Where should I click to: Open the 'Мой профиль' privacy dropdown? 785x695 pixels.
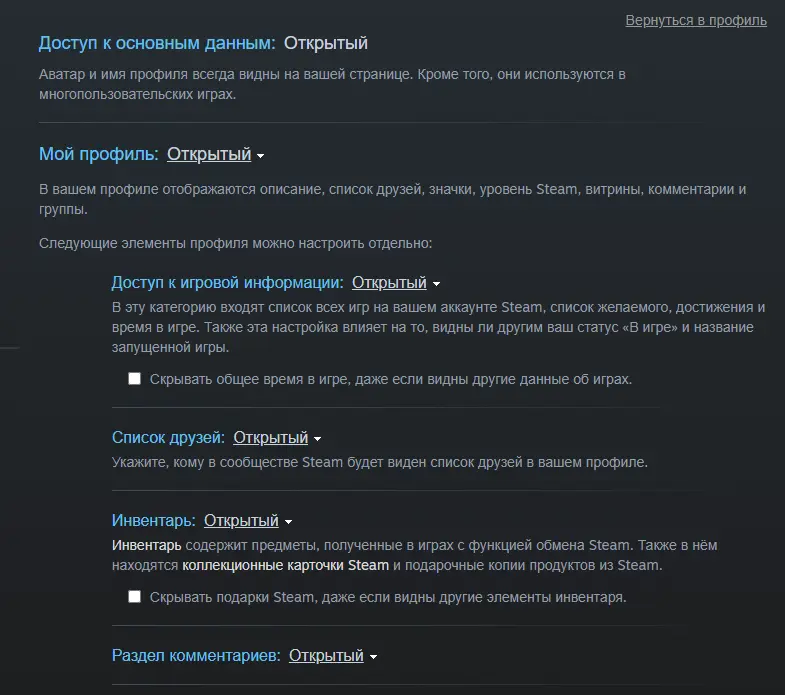(x=216, y=154)
